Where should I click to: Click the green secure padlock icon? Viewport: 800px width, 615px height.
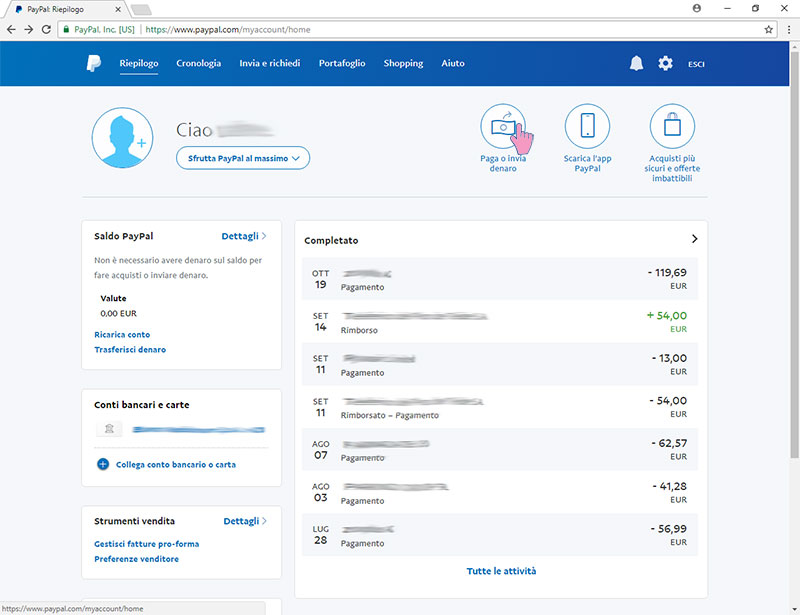66,30
